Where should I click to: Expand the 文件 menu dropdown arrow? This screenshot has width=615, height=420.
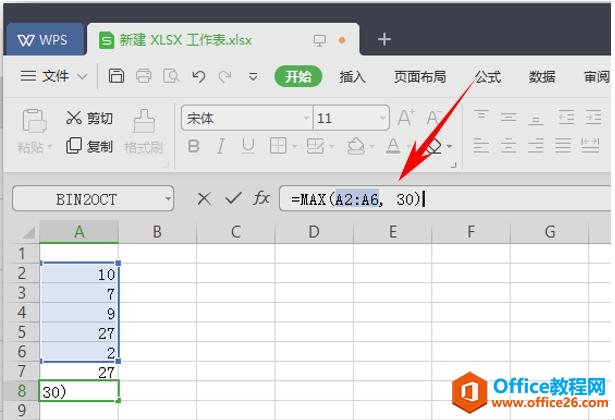[x=82, y=76]
